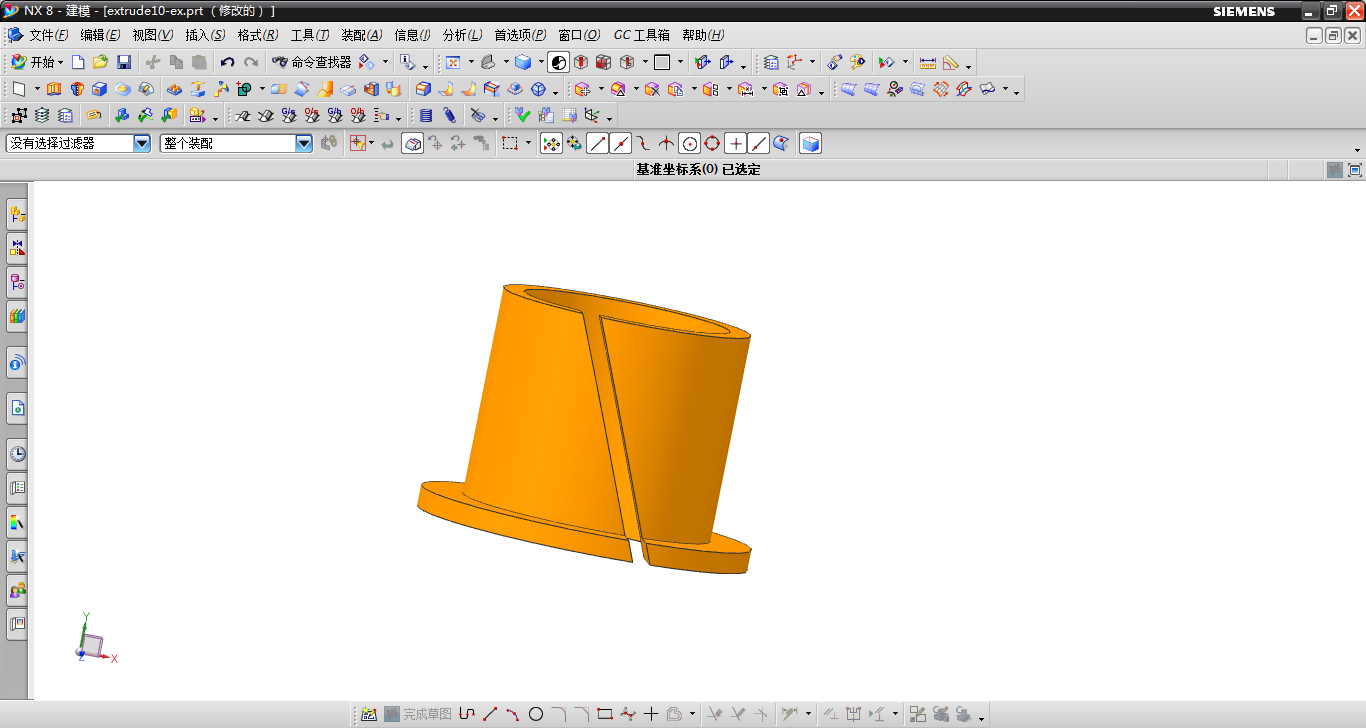Toggle the snap Midpoint option
This screenshot has height=728, width=1366.
(621, 143)
